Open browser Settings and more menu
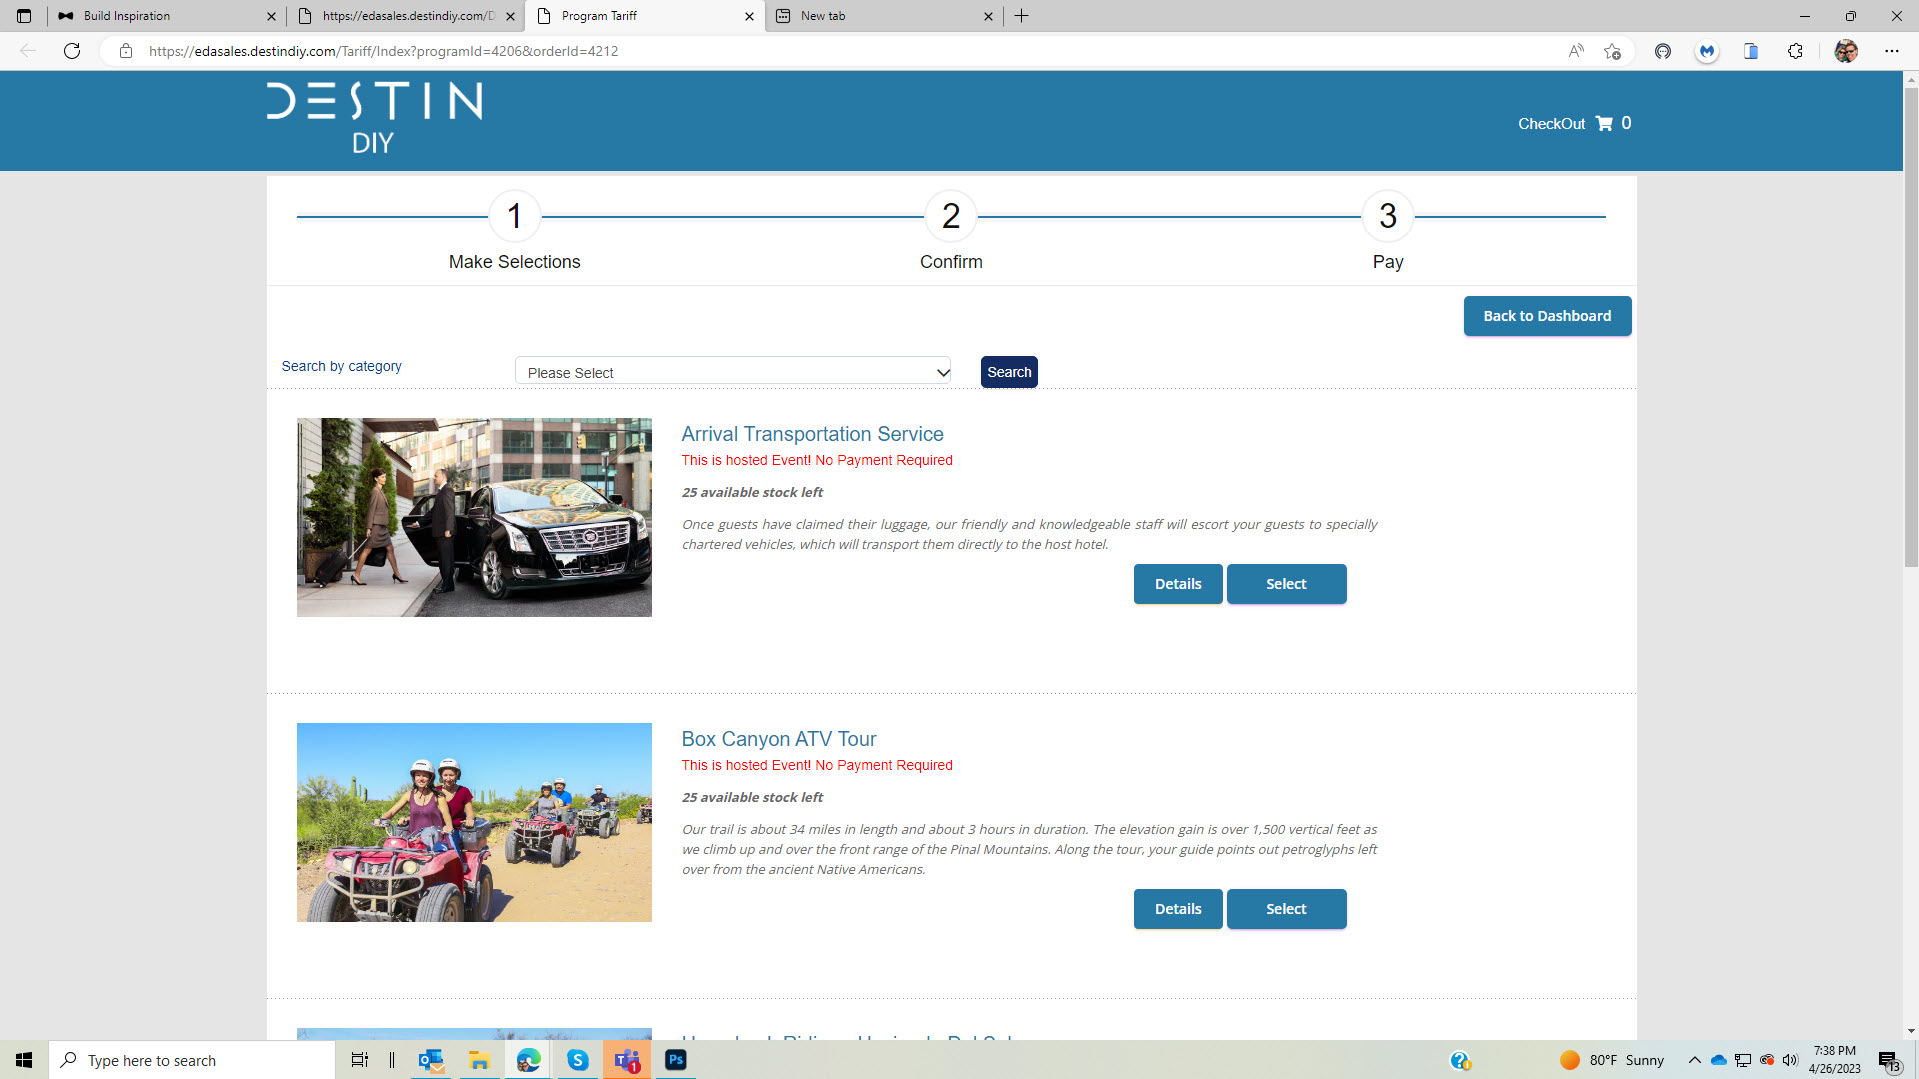 coord(1891,51)
